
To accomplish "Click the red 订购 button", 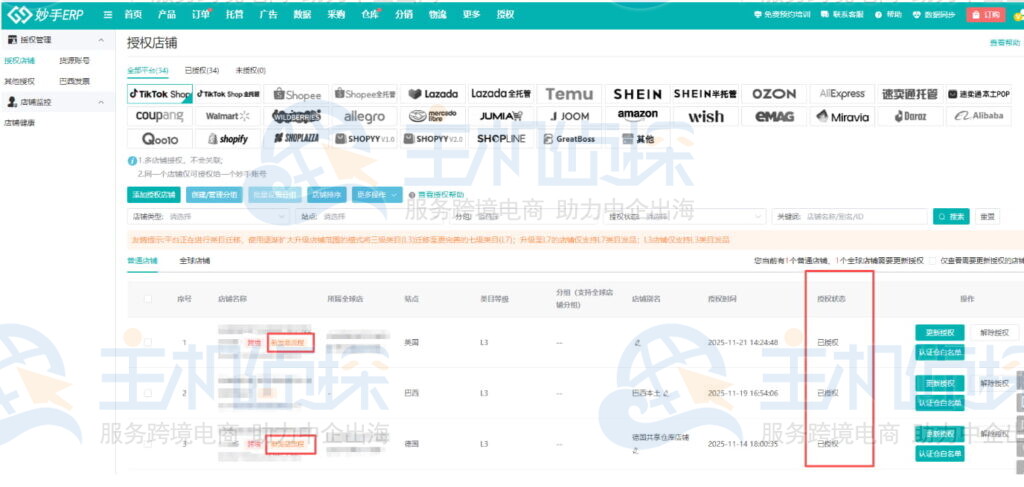I will 985,14.
